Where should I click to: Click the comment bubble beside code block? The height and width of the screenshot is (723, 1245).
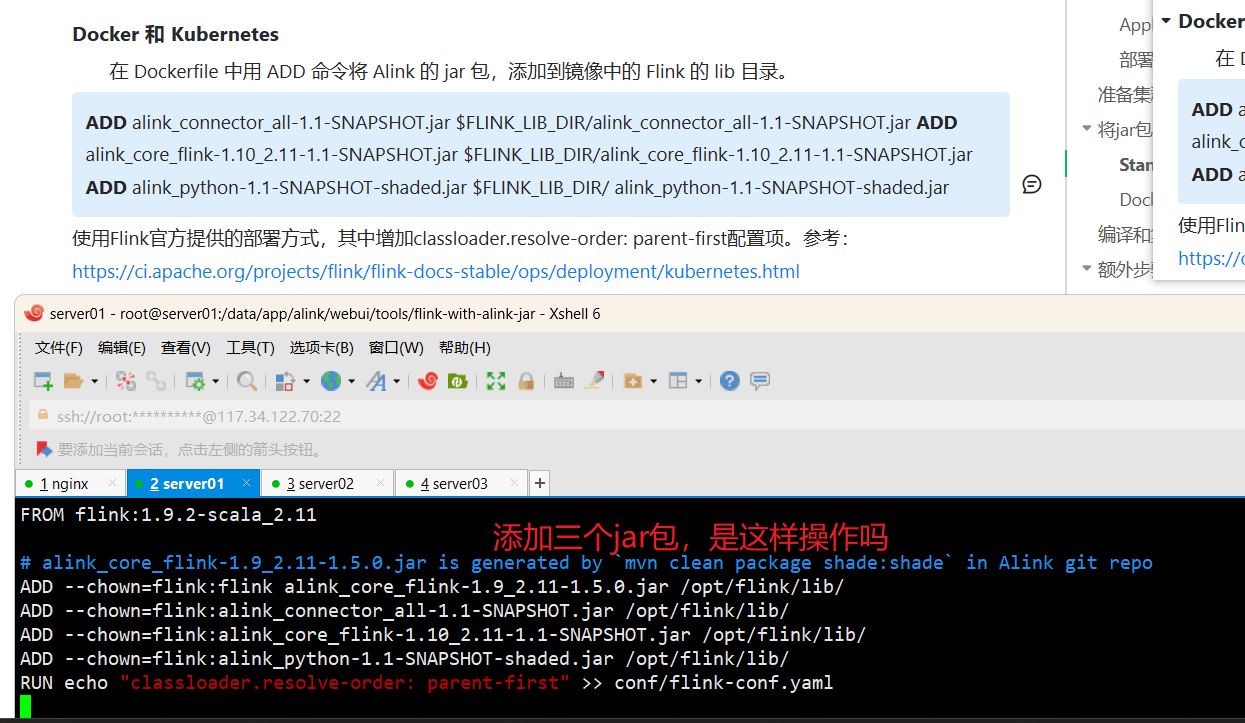tap(1032, 184)
